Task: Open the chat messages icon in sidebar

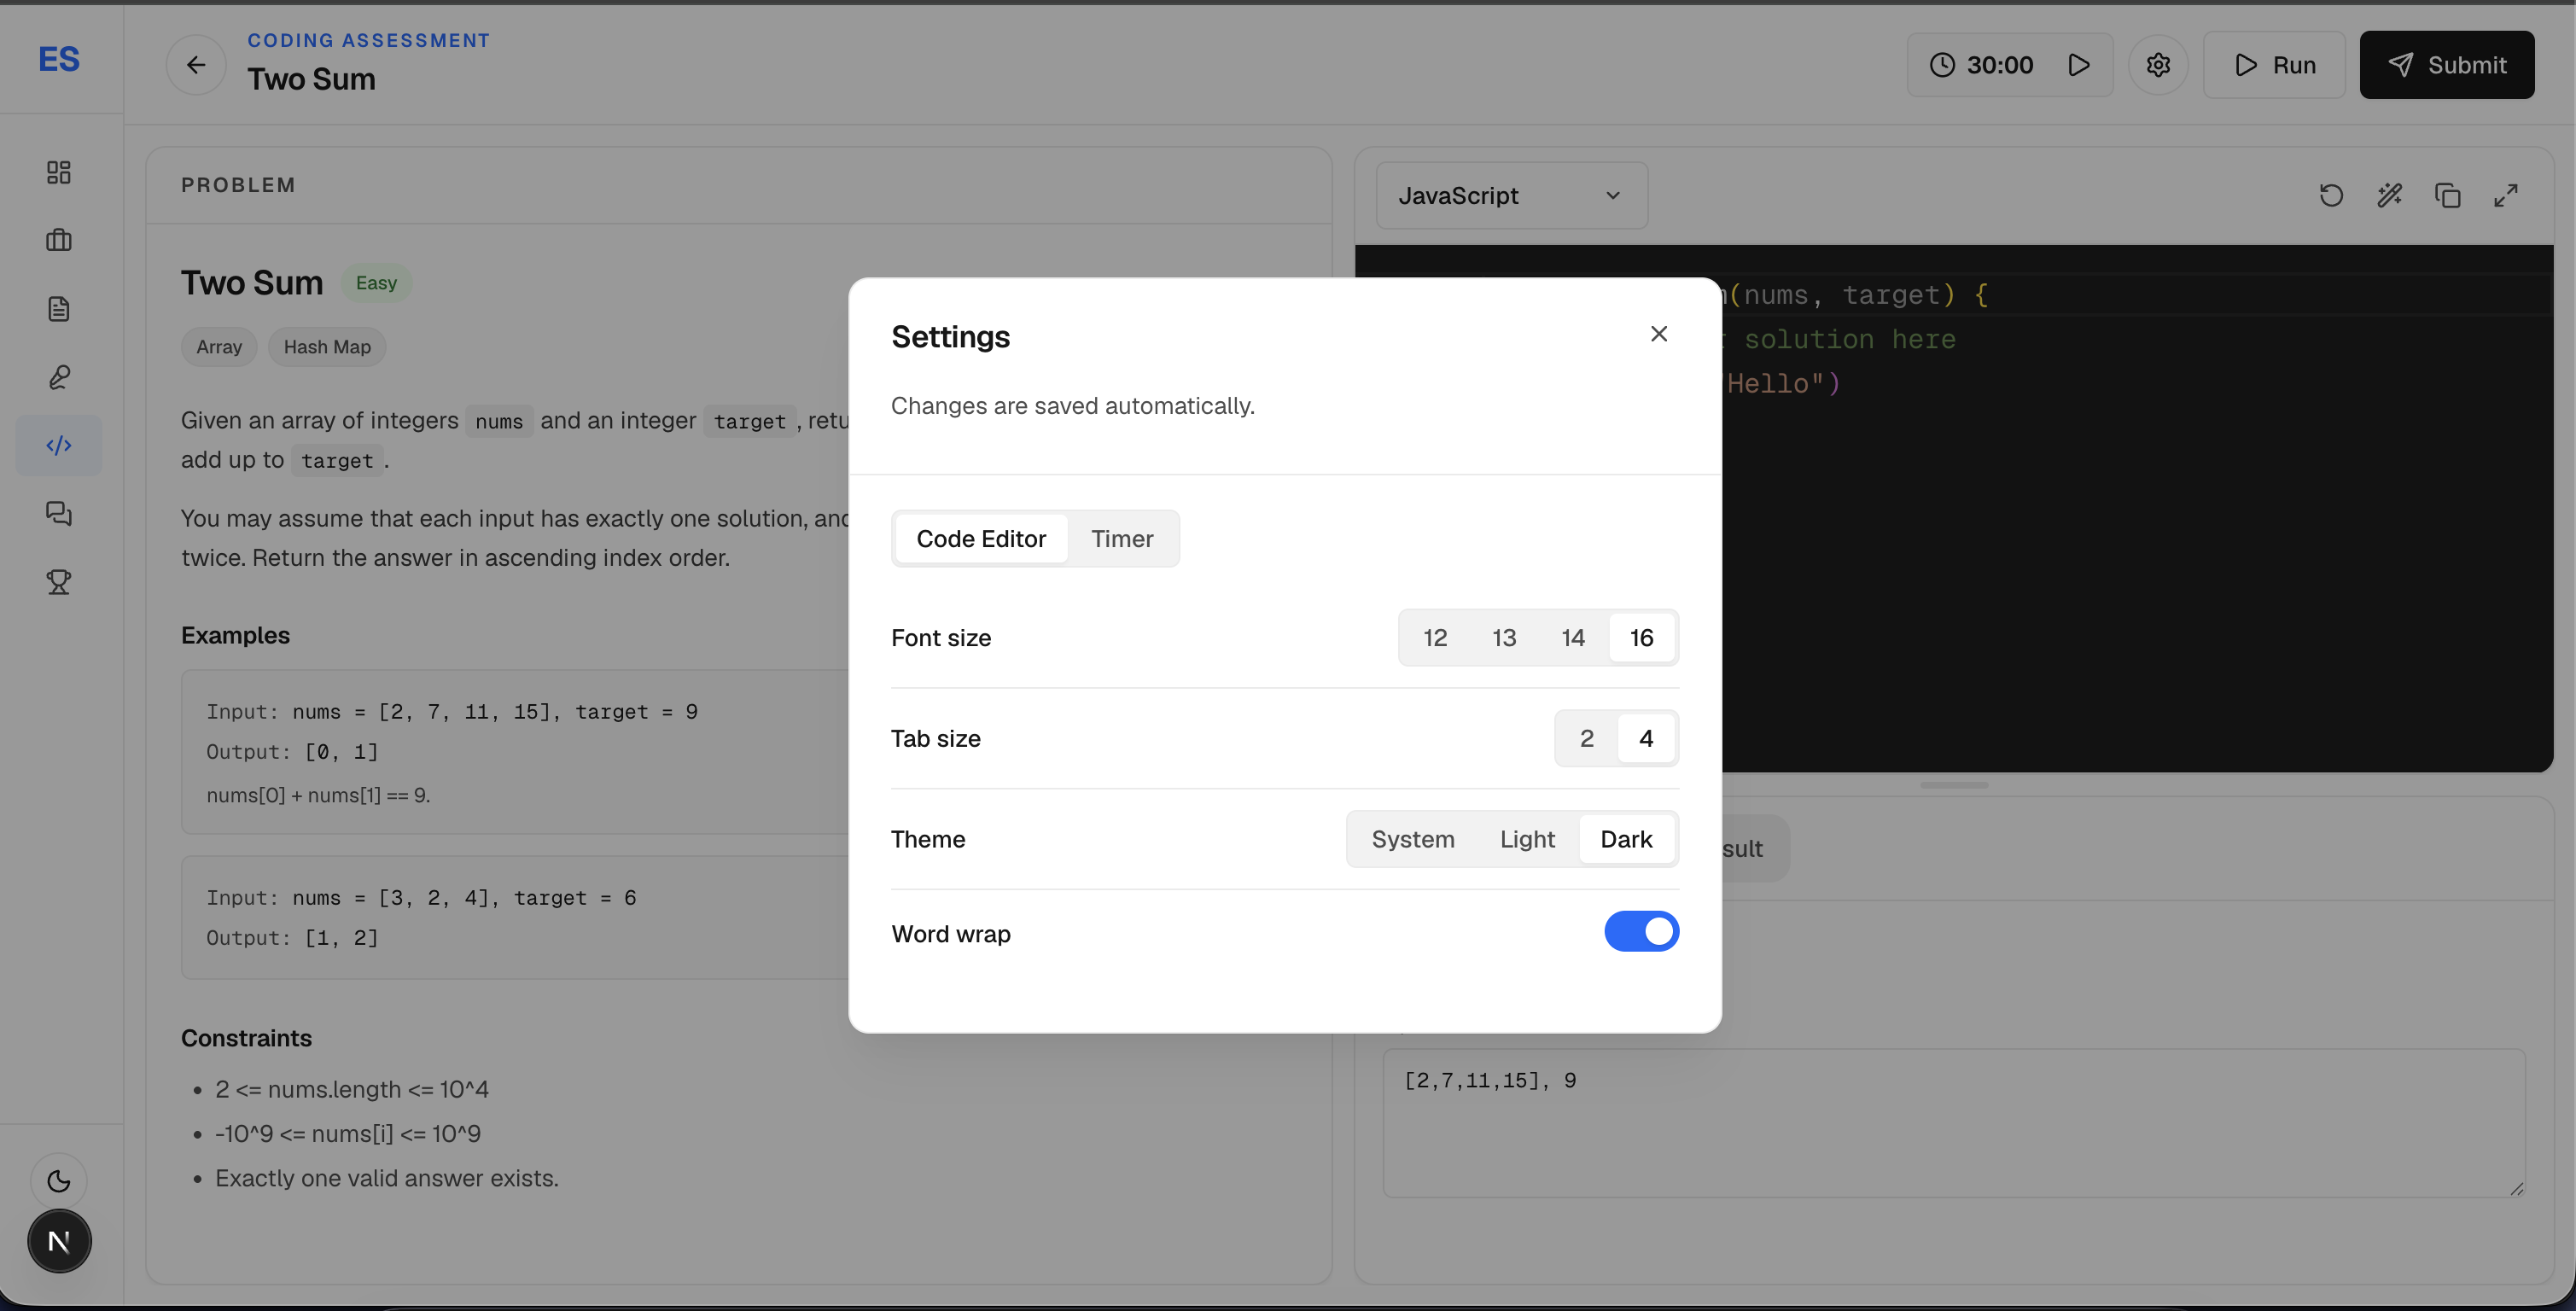Action: click(59, 513)
